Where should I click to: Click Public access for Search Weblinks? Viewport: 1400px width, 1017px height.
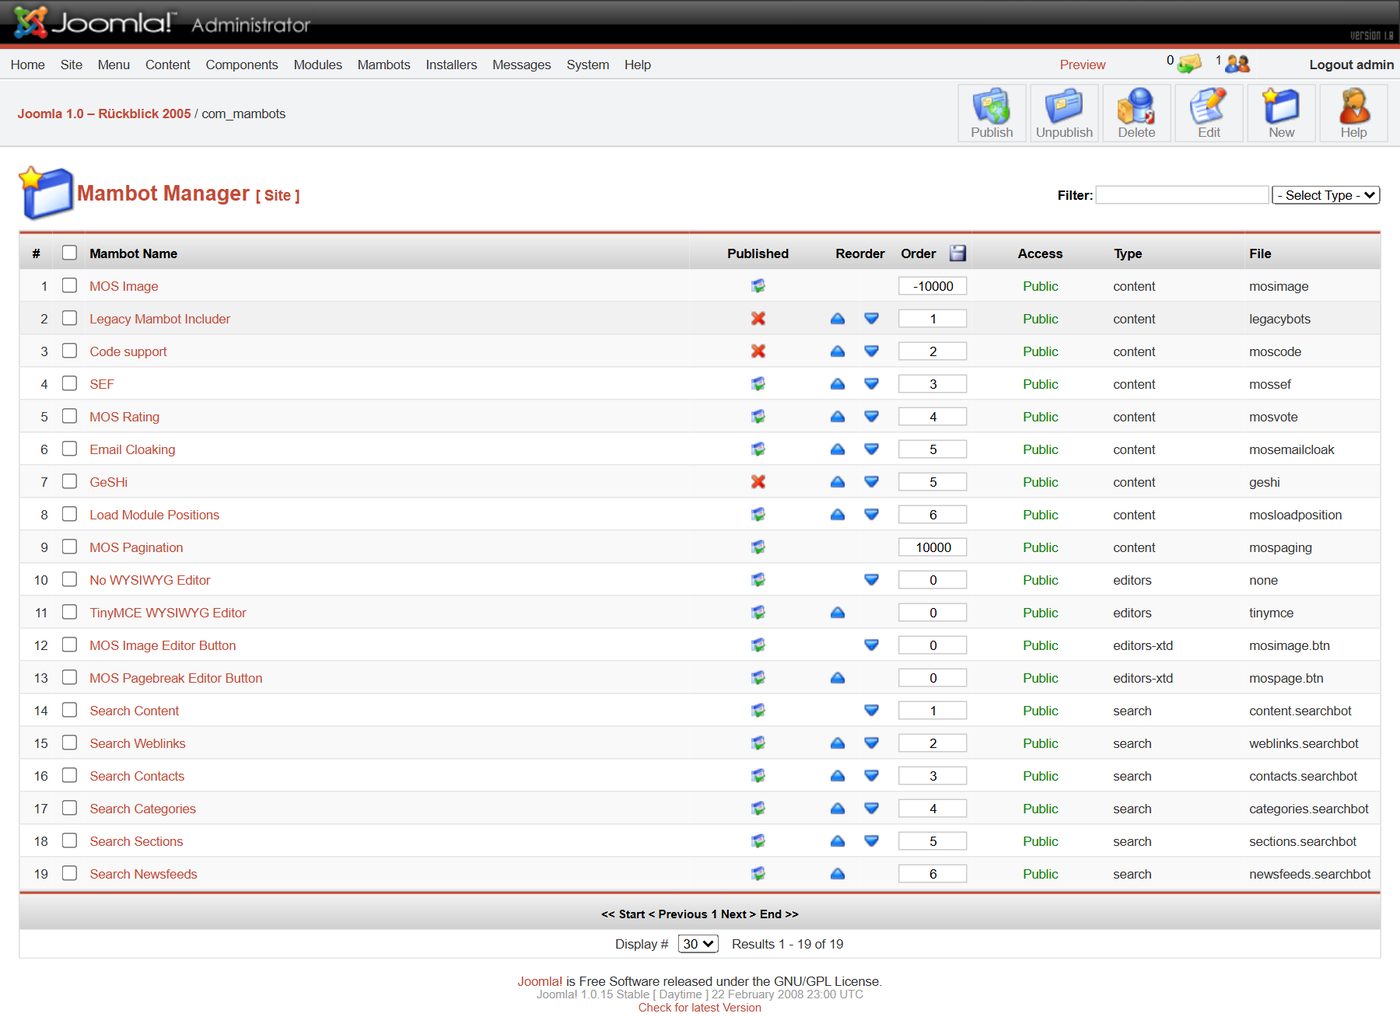point(1040,744)
